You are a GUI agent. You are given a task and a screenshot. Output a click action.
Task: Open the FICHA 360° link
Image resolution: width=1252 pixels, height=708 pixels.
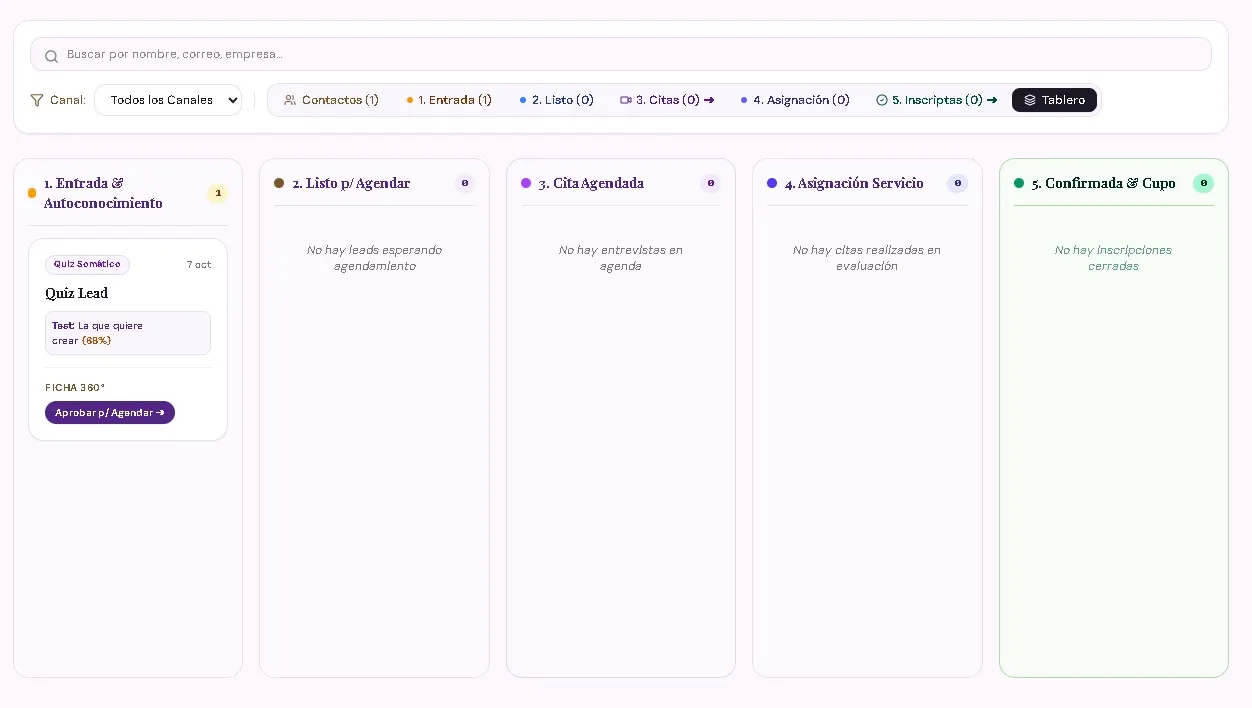point(75,387)
